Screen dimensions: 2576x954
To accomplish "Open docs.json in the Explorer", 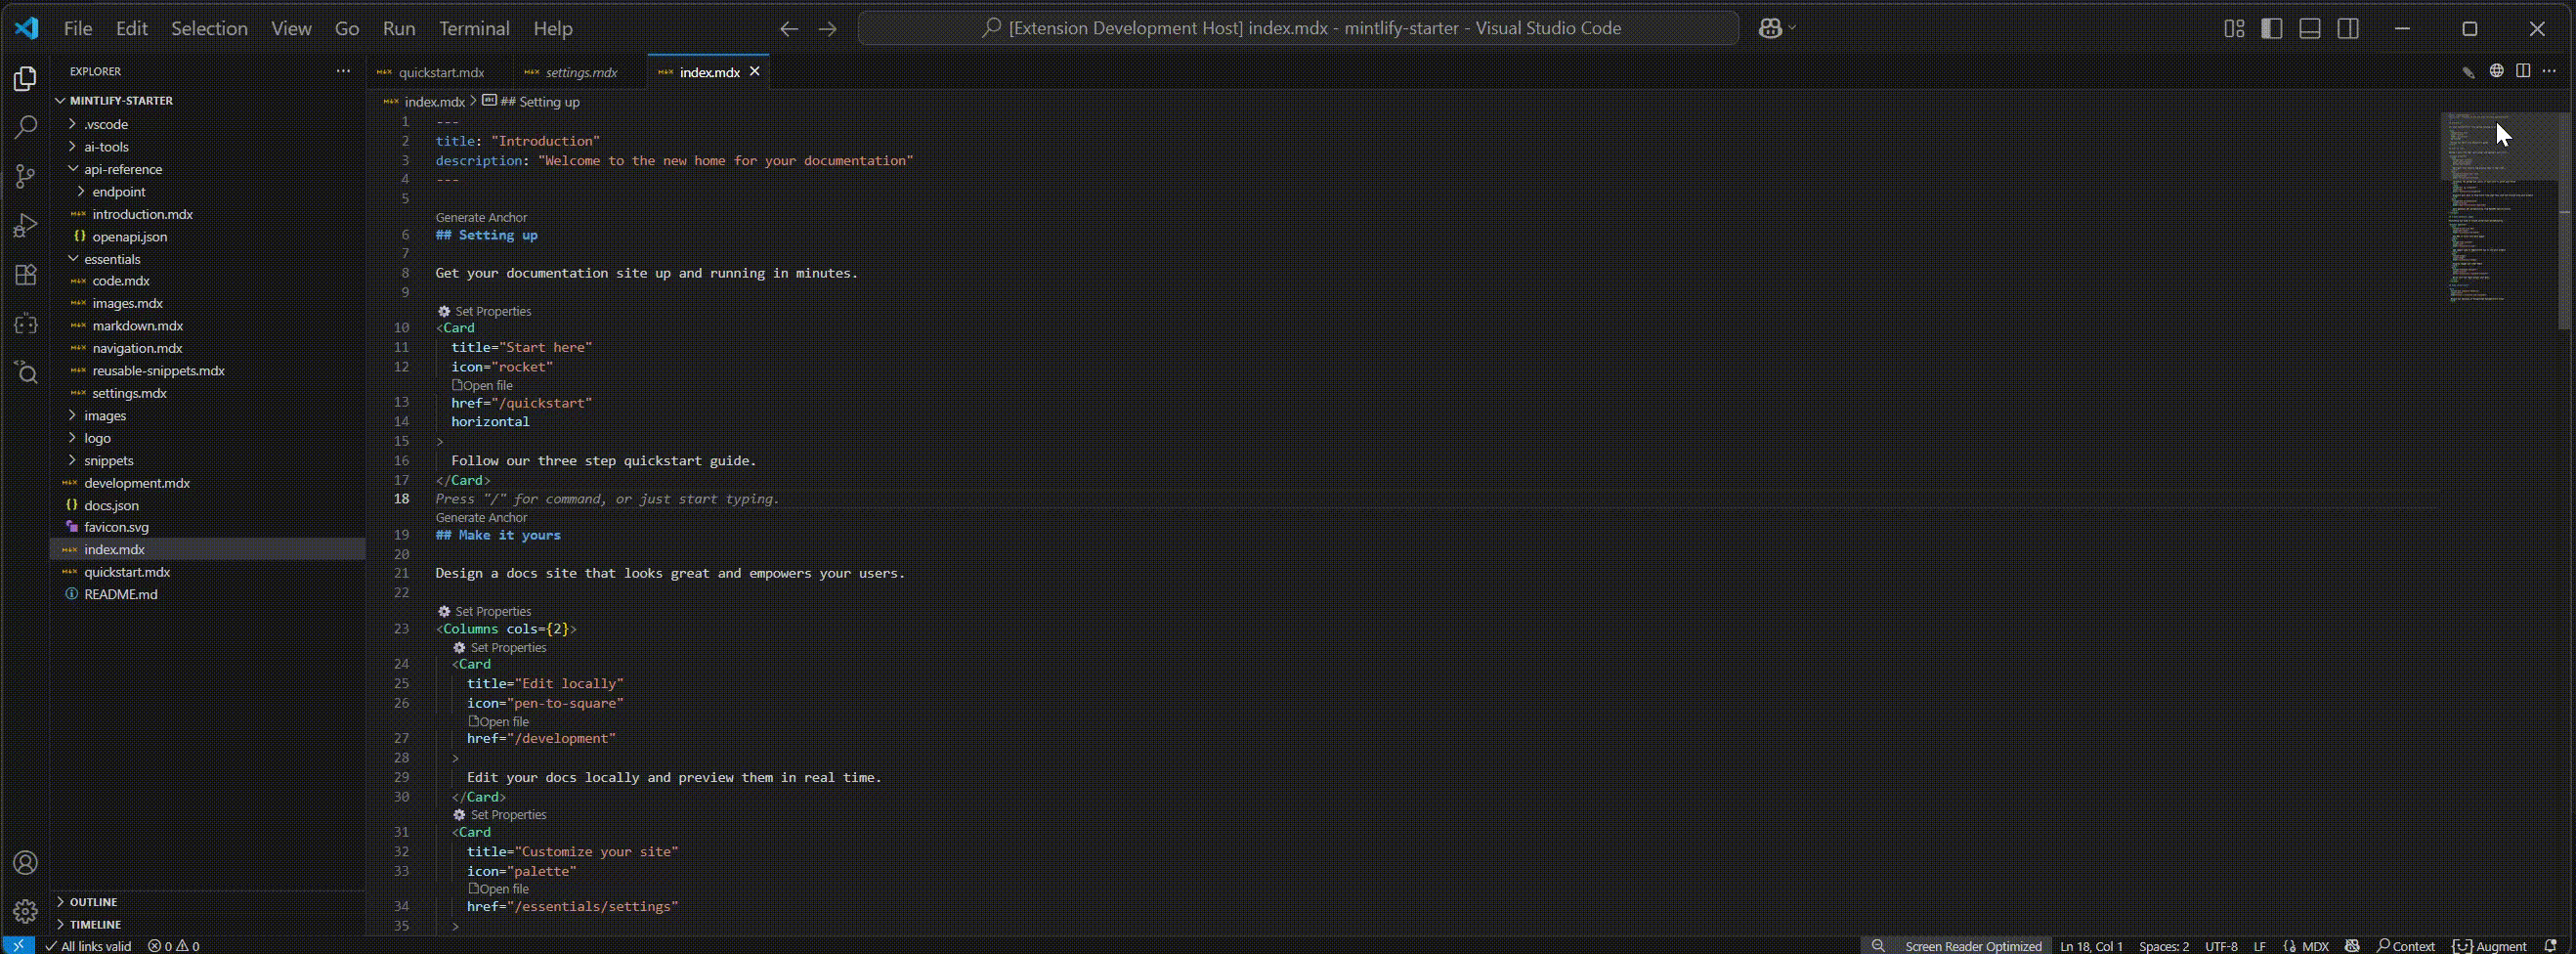I will click(x=111, y=505).
